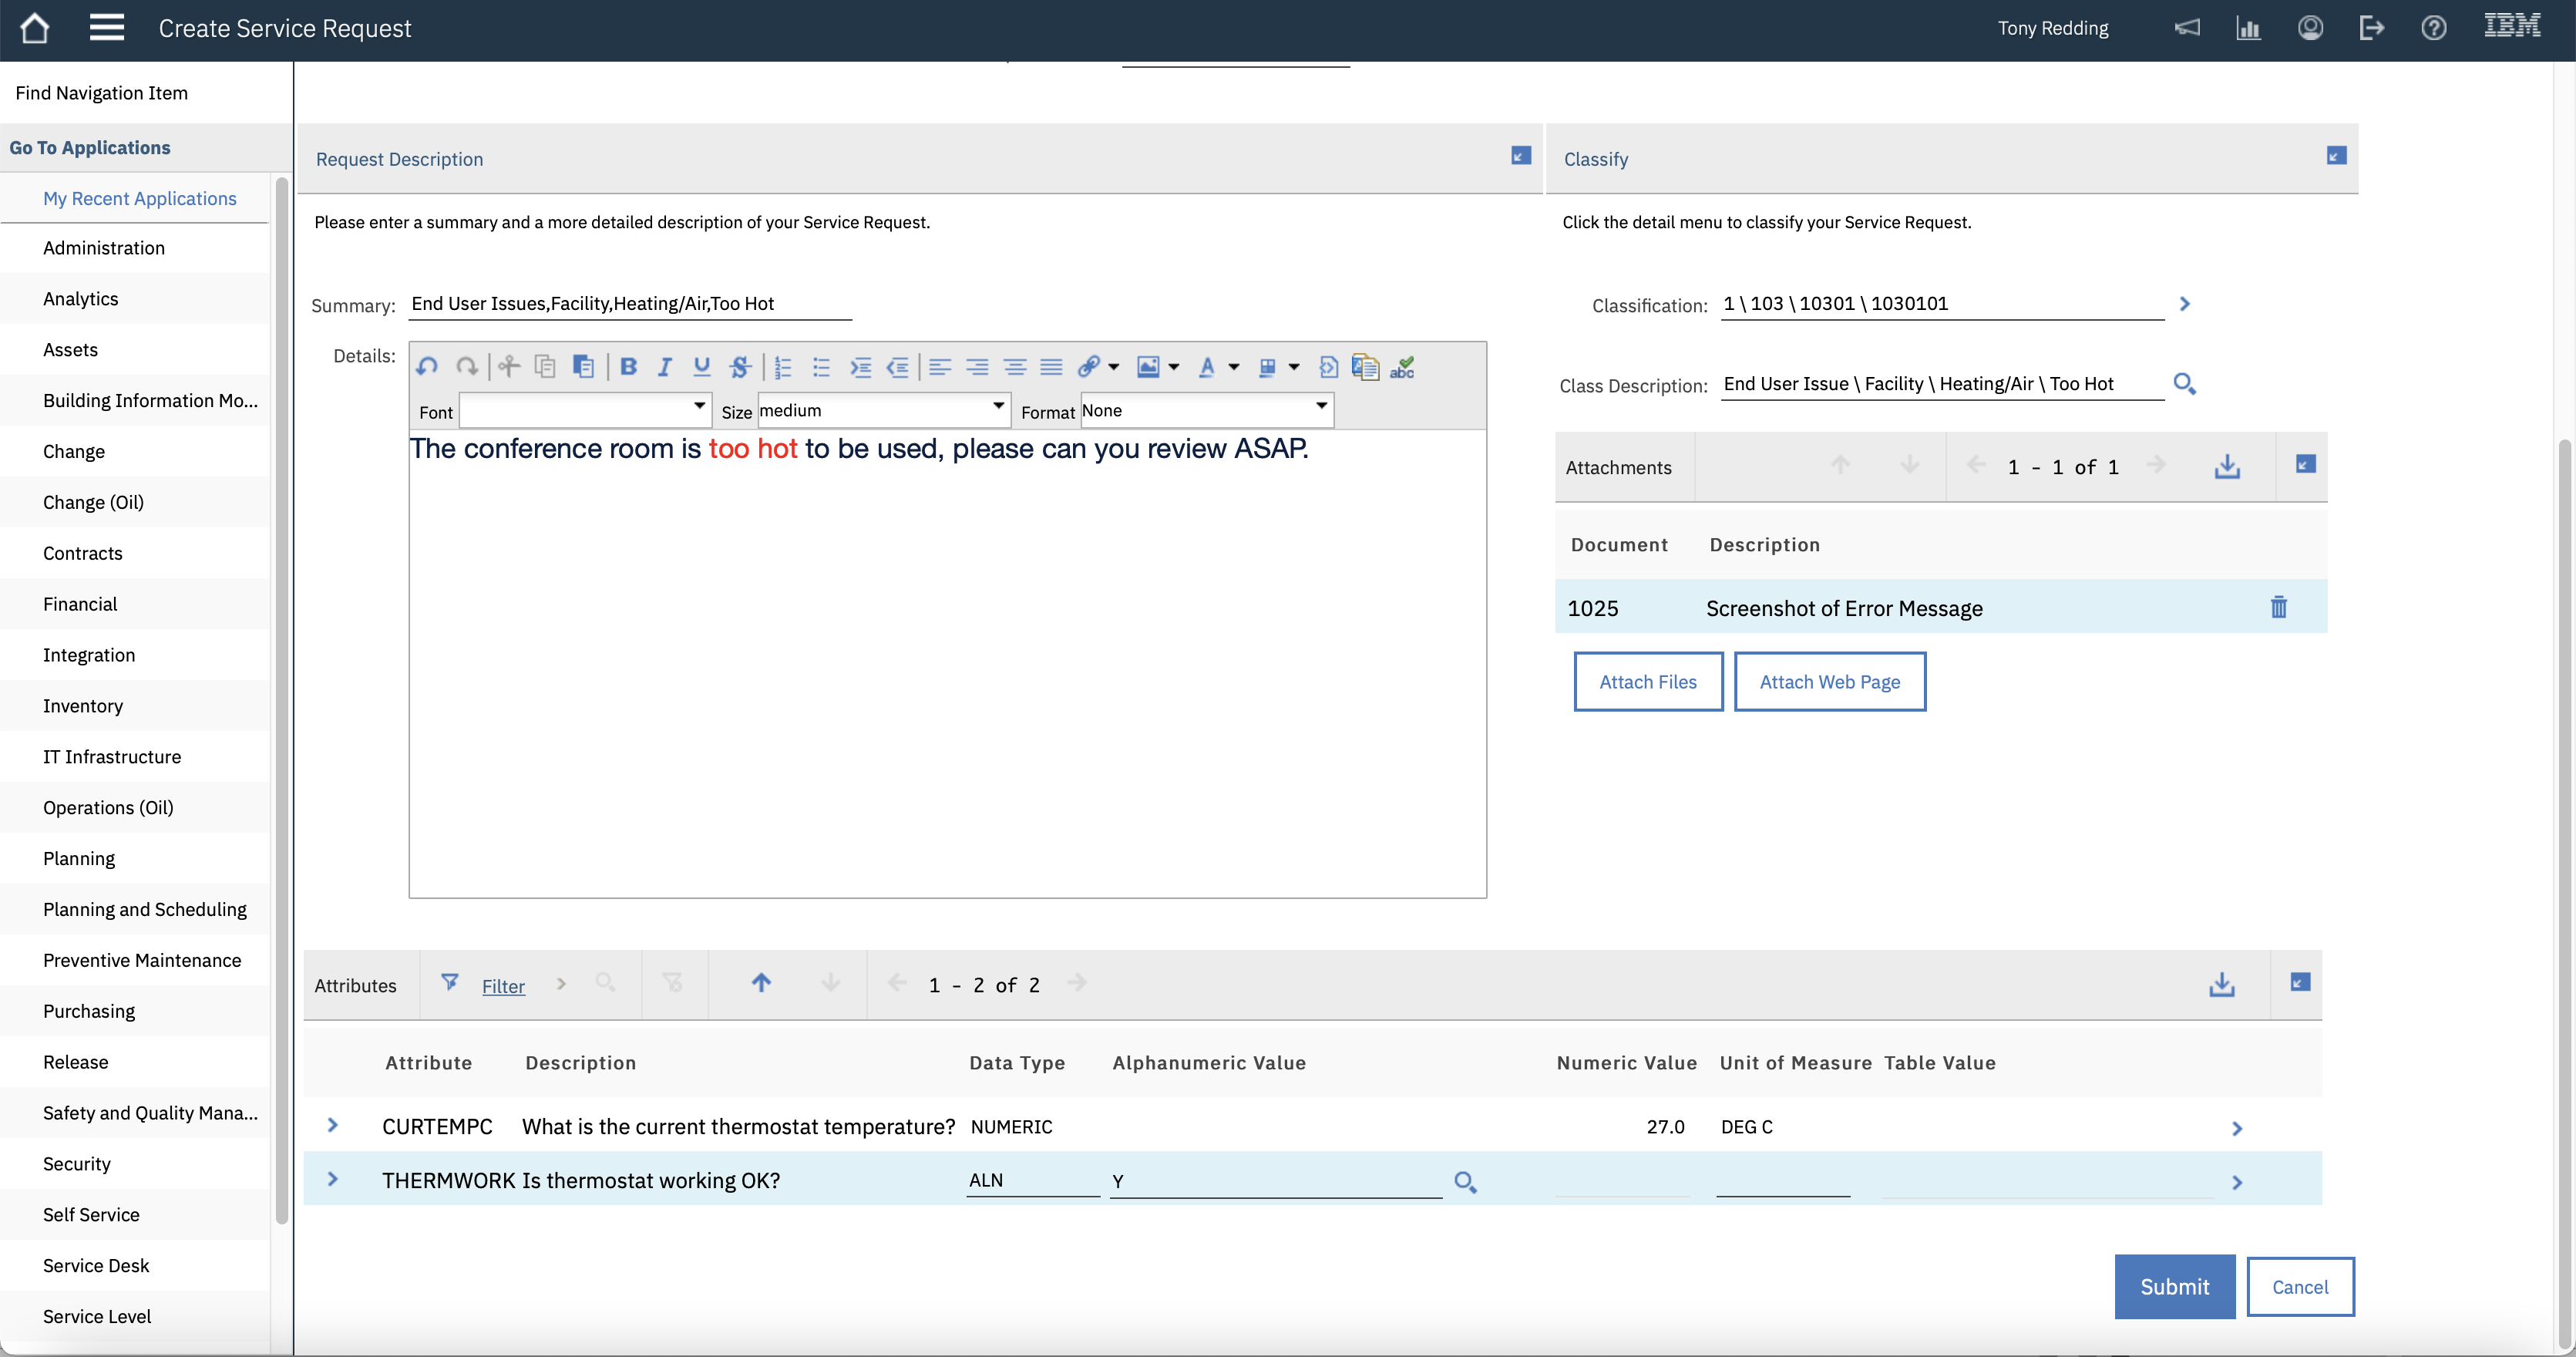Toggle bold formatting
The width and height of the screenshot is (2576, 1357).
[x=628, y=366]
